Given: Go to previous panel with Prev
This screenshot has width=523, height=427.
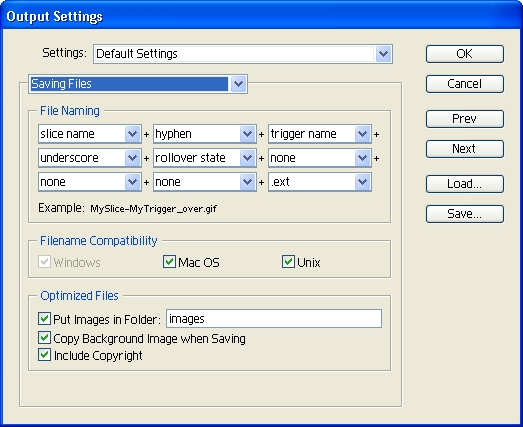Looking at the screenshot, I should 465,119.
